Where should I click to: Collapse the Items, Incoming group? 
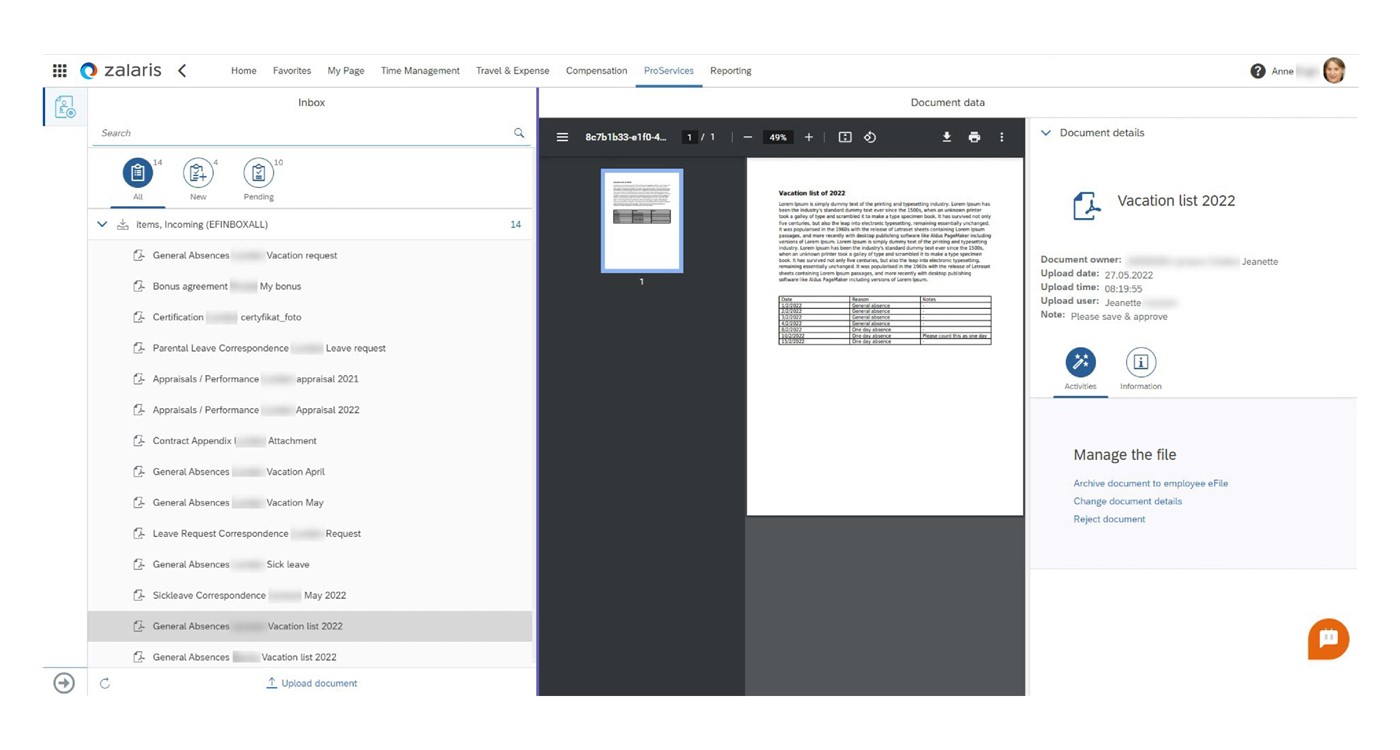pos(102,225)
